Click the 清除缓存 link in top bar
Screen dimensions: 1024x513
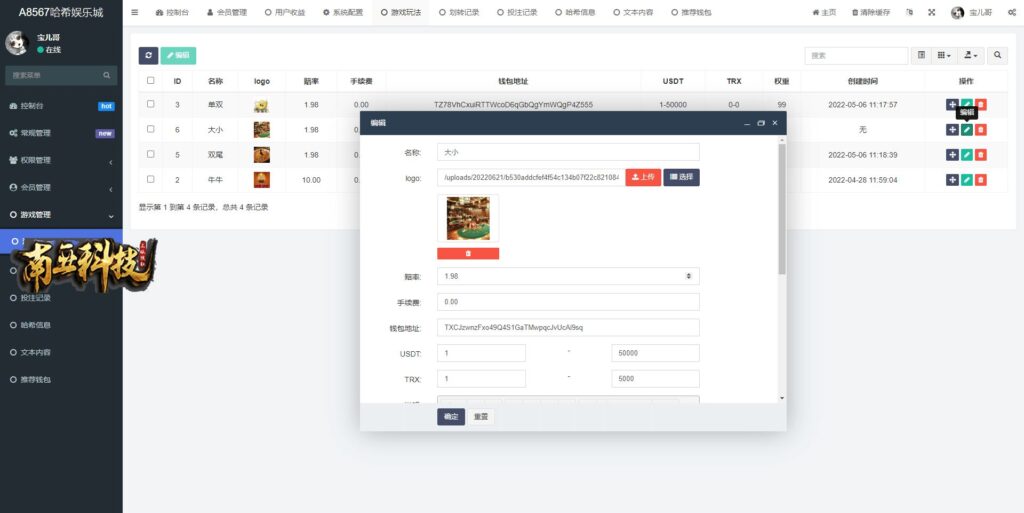[x=871, y=12]
